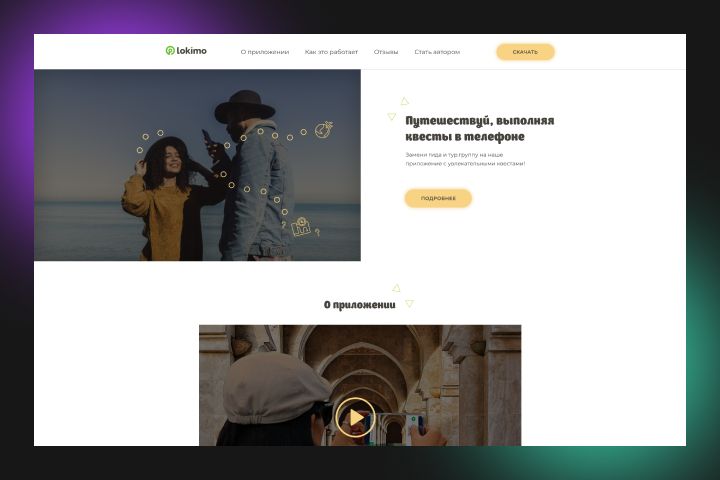Play the video about the app
720x480 pixels.
[x=355, y=418]
